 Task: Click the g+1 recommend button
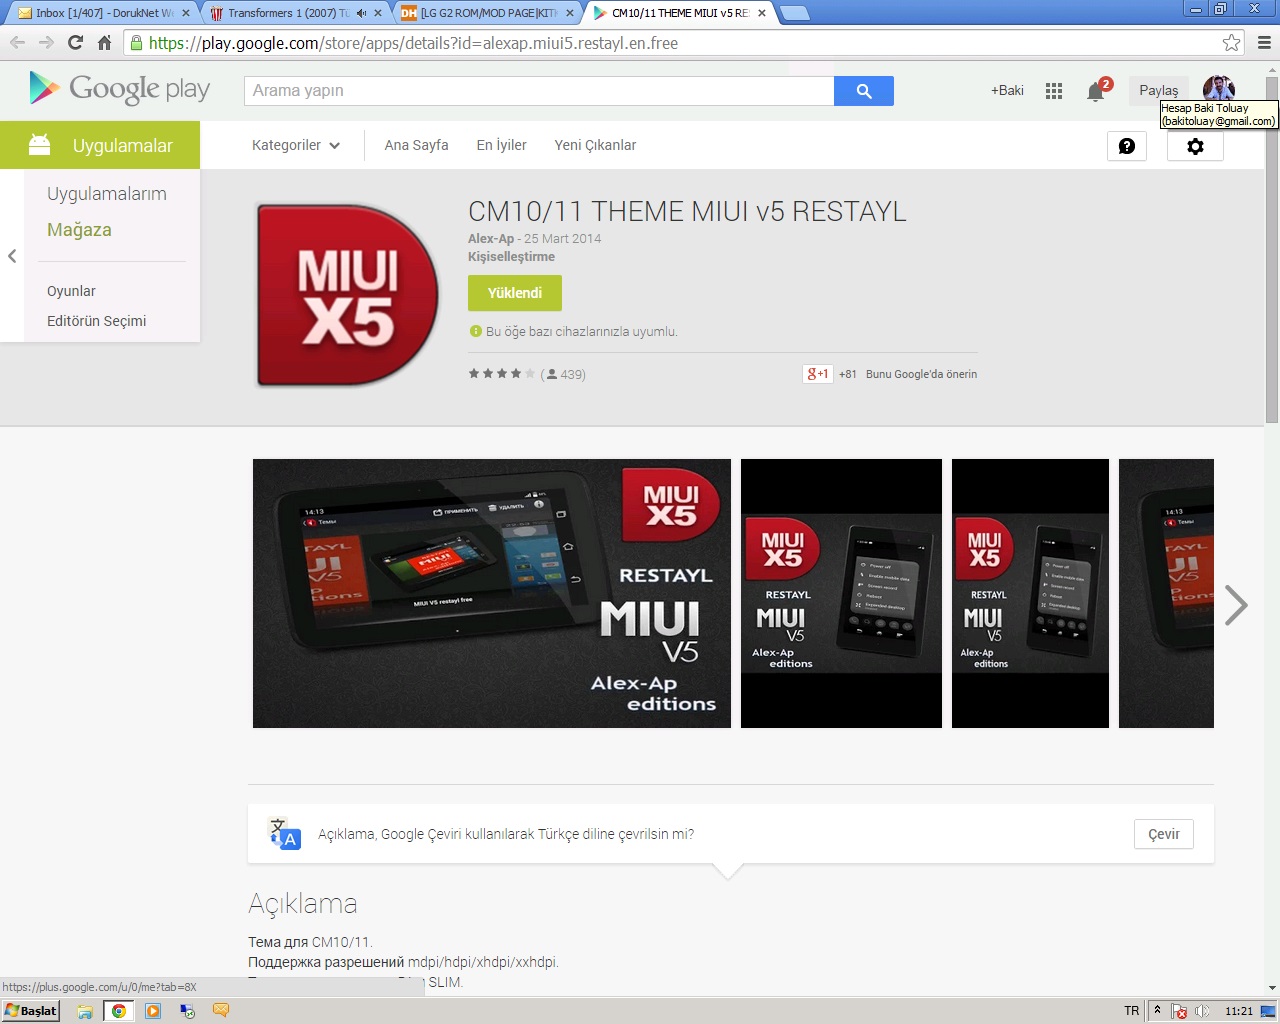818,374
